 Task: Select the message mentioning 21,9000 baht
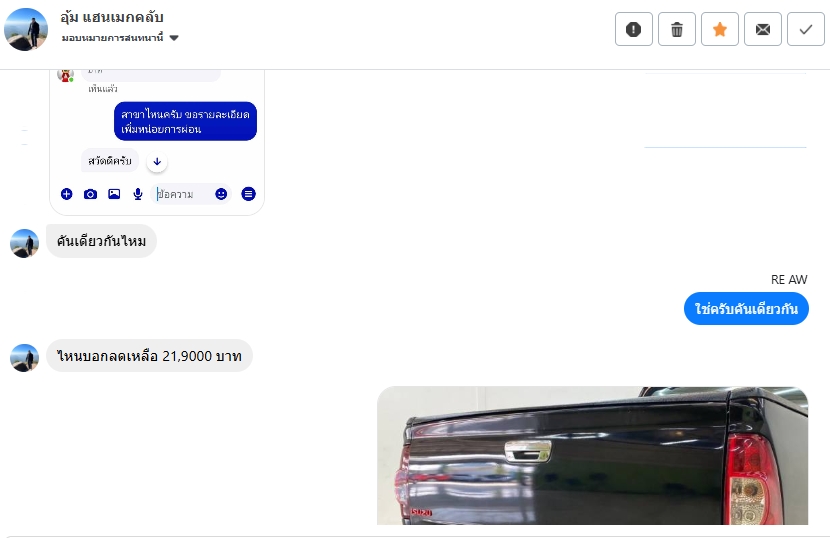[x=149, y=356]
